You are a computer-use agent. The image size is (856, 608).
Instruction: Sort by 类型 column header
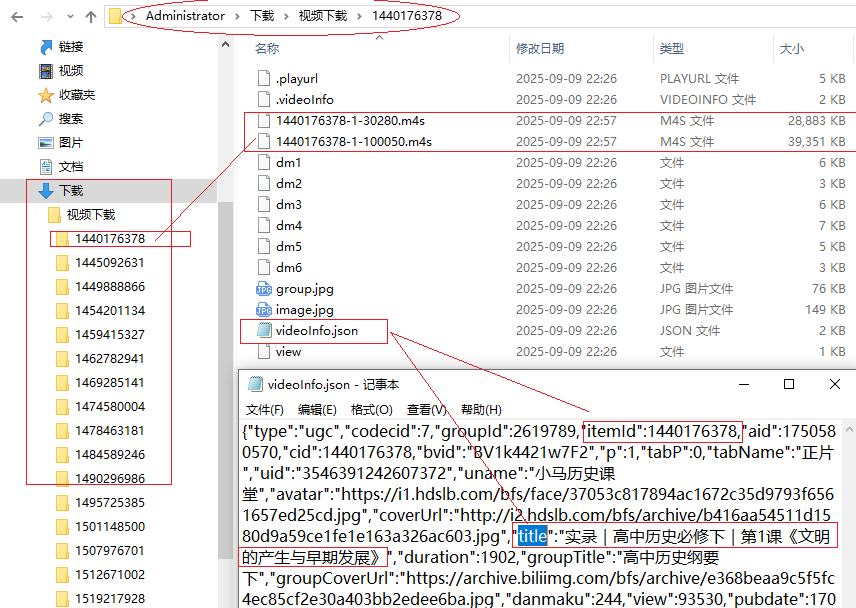[671, 49]
